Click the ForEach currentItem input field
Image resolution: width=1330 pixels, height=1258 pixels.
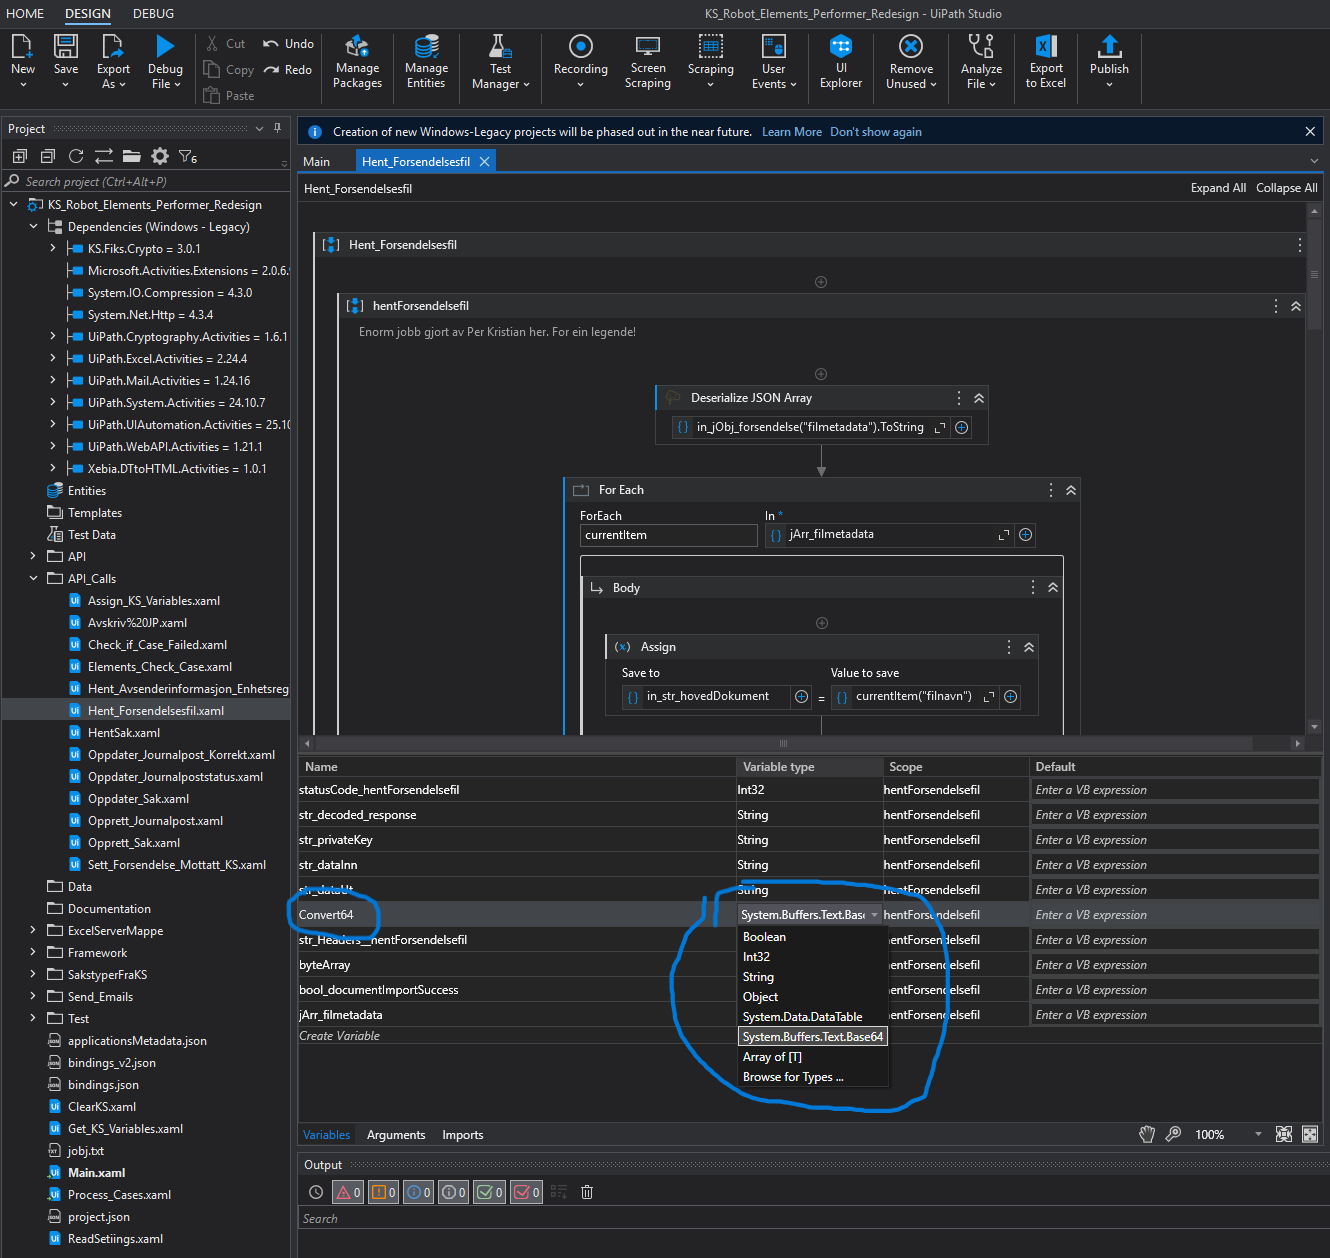coord(668,535)
